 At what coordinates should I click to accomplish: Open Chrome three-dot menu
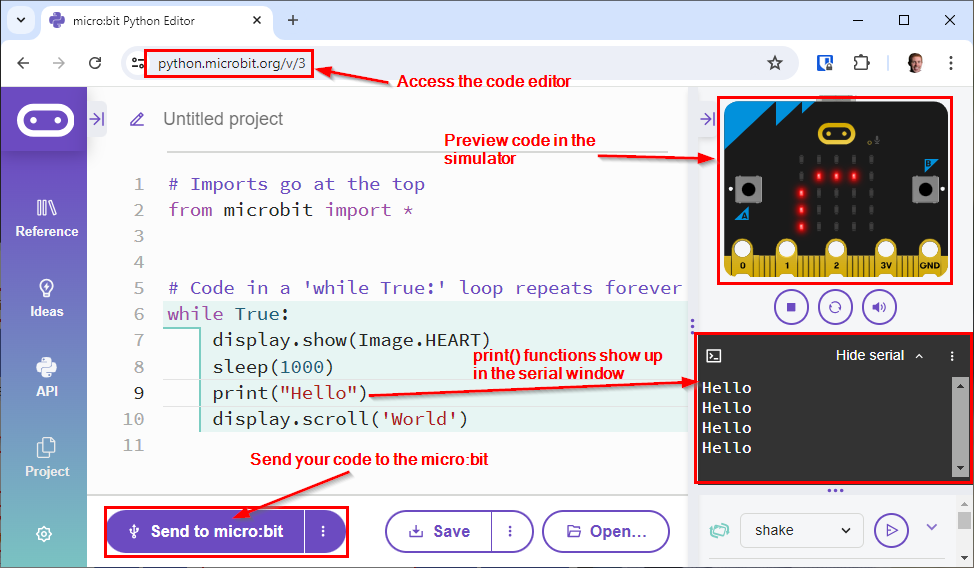(x=950, y=63)
